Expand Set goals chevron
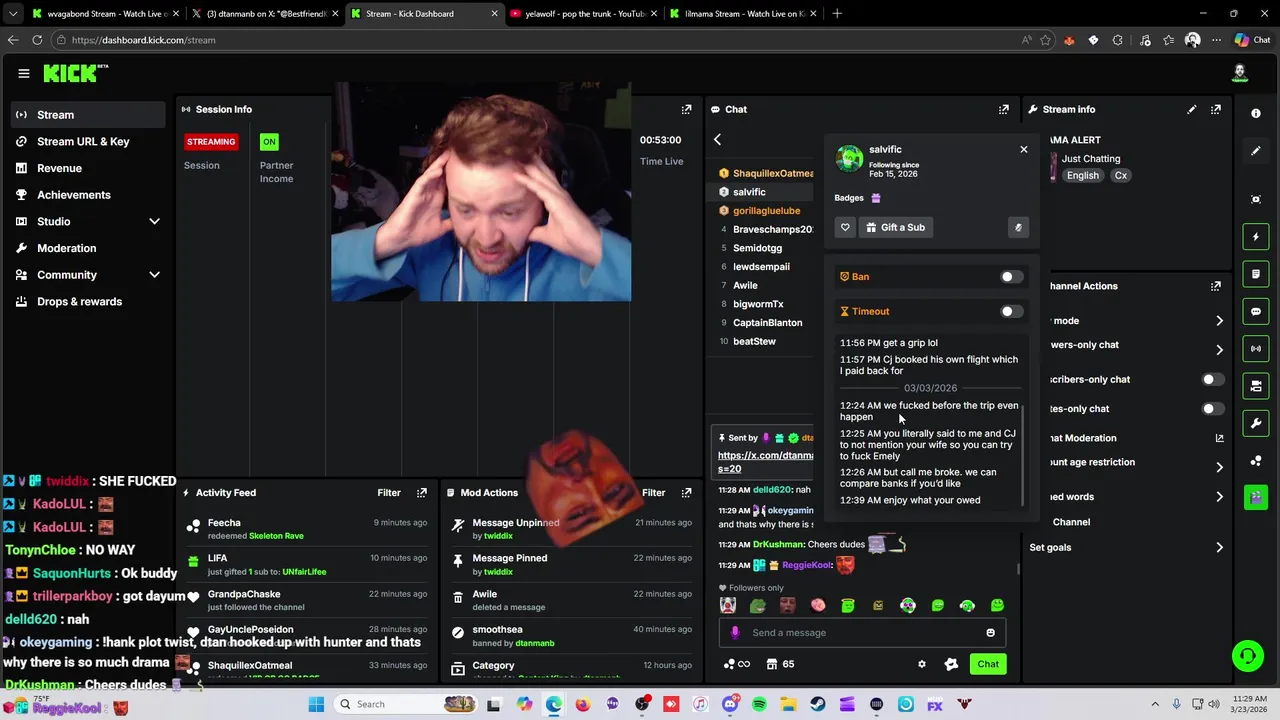This screenshot has width=1280, height=720. [1219, 548]
